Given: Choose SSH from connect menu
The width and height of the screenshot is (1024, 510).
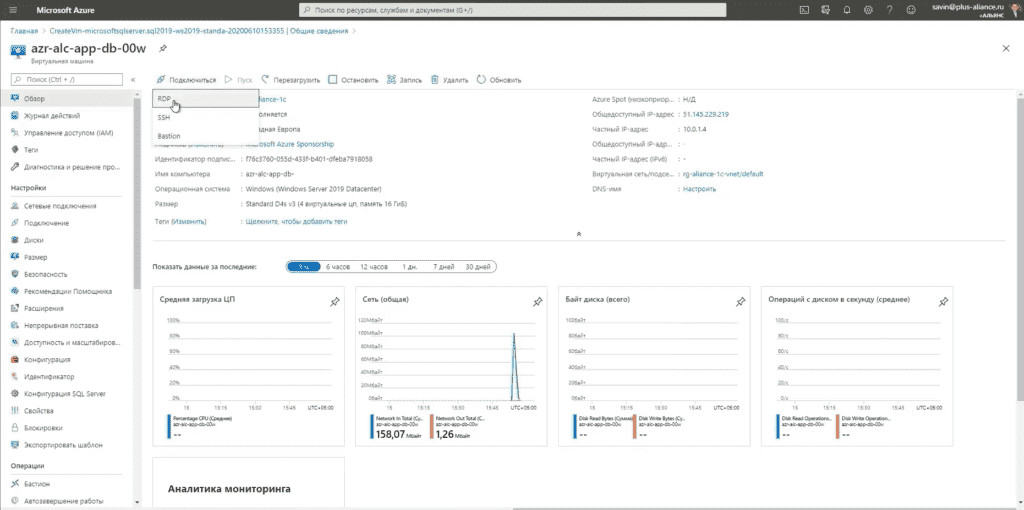Looking at the screenshot, I should pos(206,118).
